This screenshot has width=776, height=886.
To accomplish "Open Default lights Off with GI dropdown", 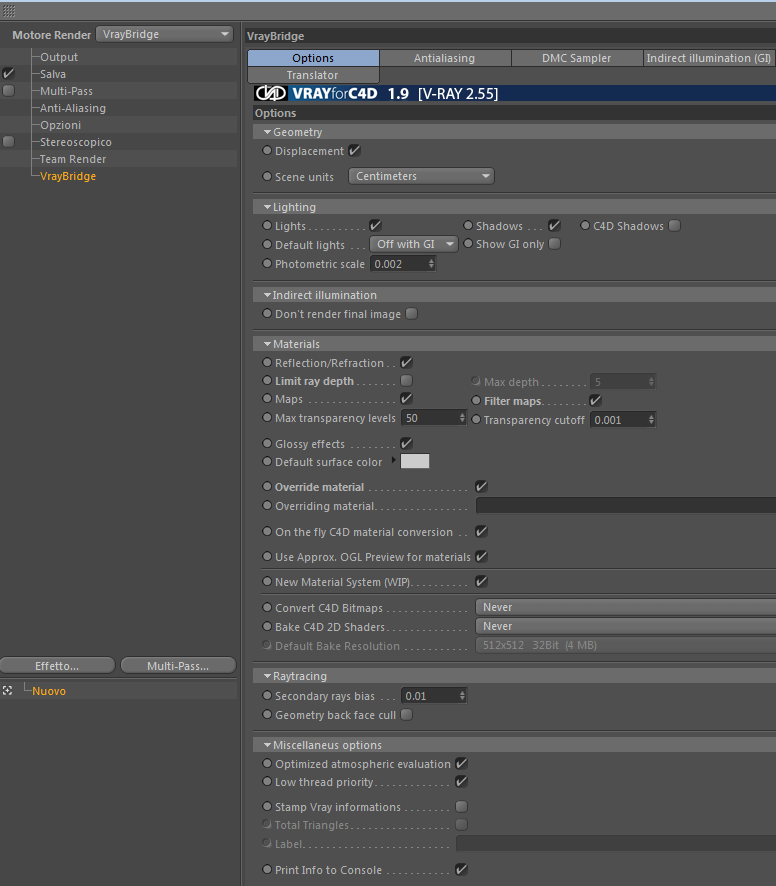I will click(x=414, y=244).
